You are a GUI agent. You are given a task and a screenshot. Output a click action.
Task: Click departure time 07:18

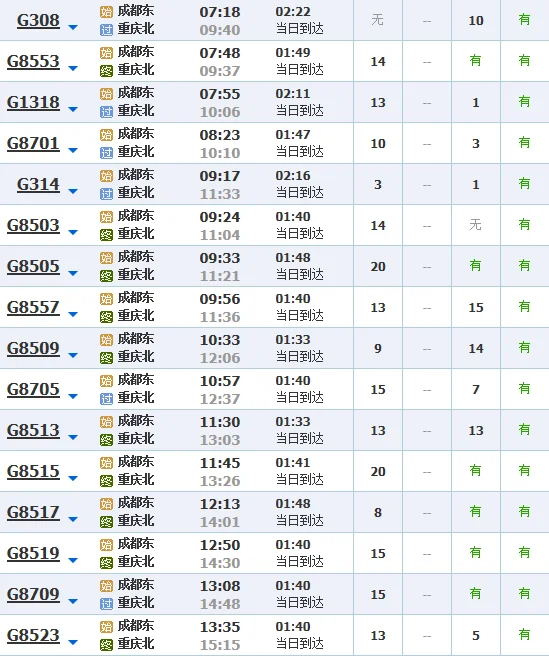[x=220, y=12]
